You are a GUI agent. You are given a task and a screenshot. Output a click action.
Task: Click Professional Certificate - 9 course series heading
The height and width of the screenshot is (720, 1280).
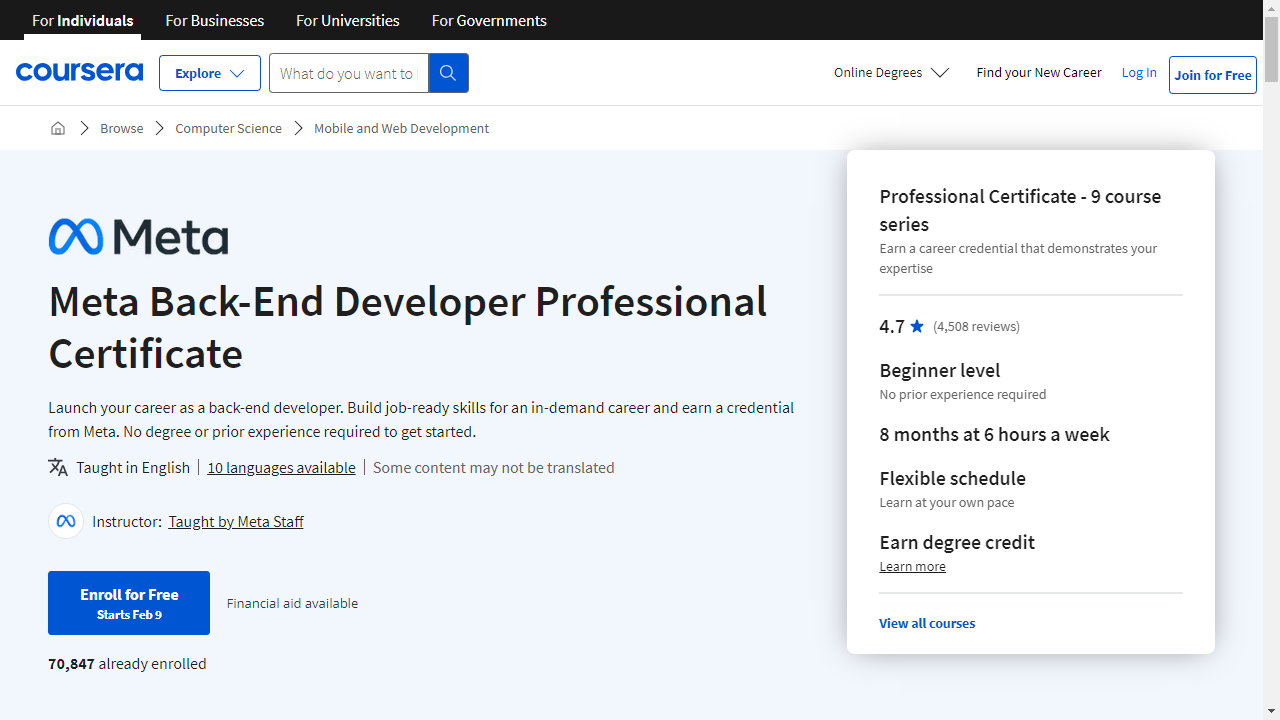[x=1020, y=210]
